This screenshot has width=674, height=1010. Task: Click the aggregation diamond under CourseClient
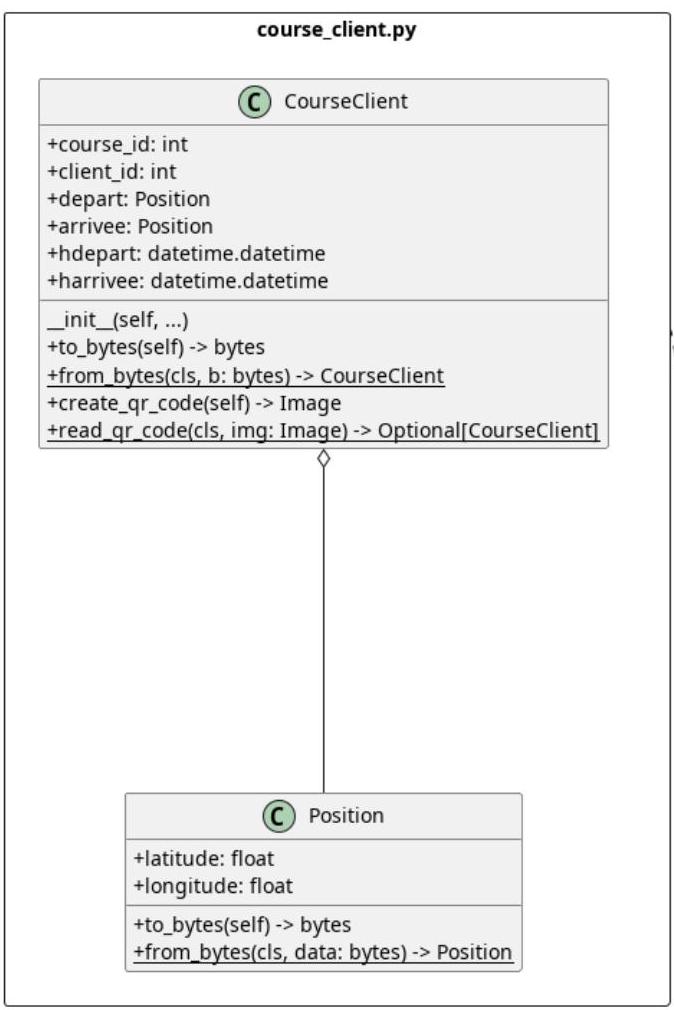pyautogui.click(x=323, y=459)
